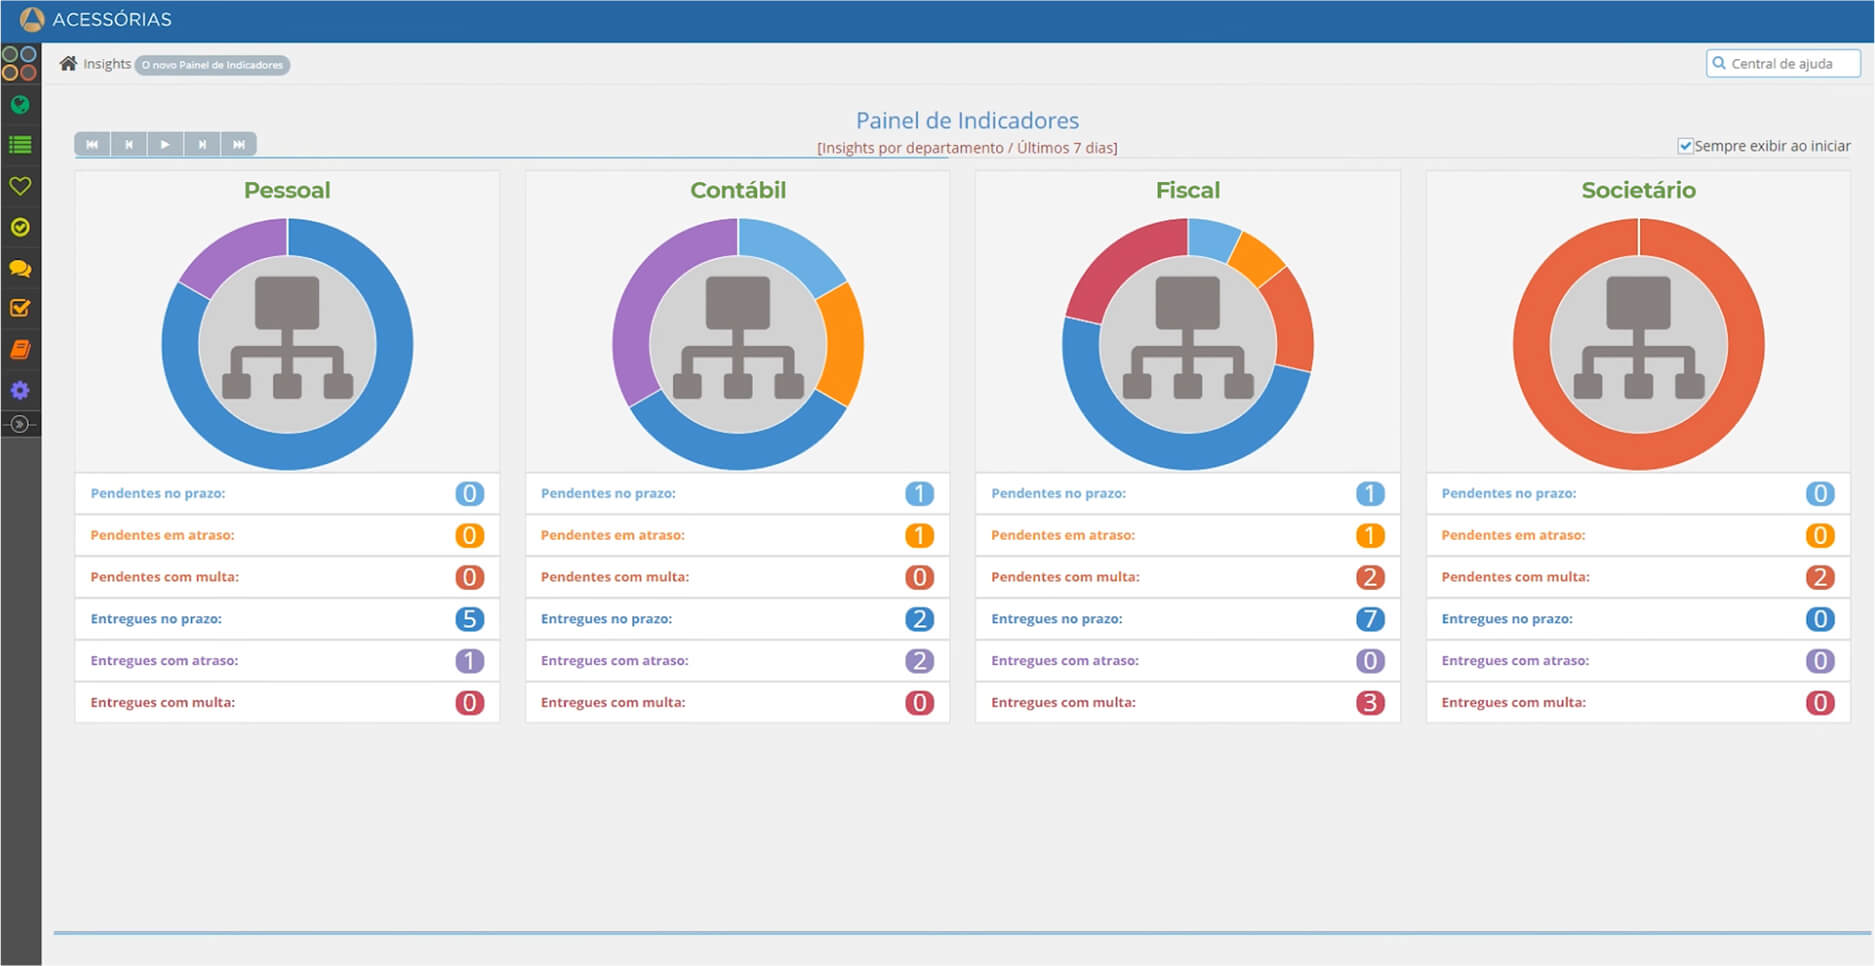The height and width of the screenshot is (966, 1875).
Task: Click the orange segment of Contábil donut
Action: (843, 344)
